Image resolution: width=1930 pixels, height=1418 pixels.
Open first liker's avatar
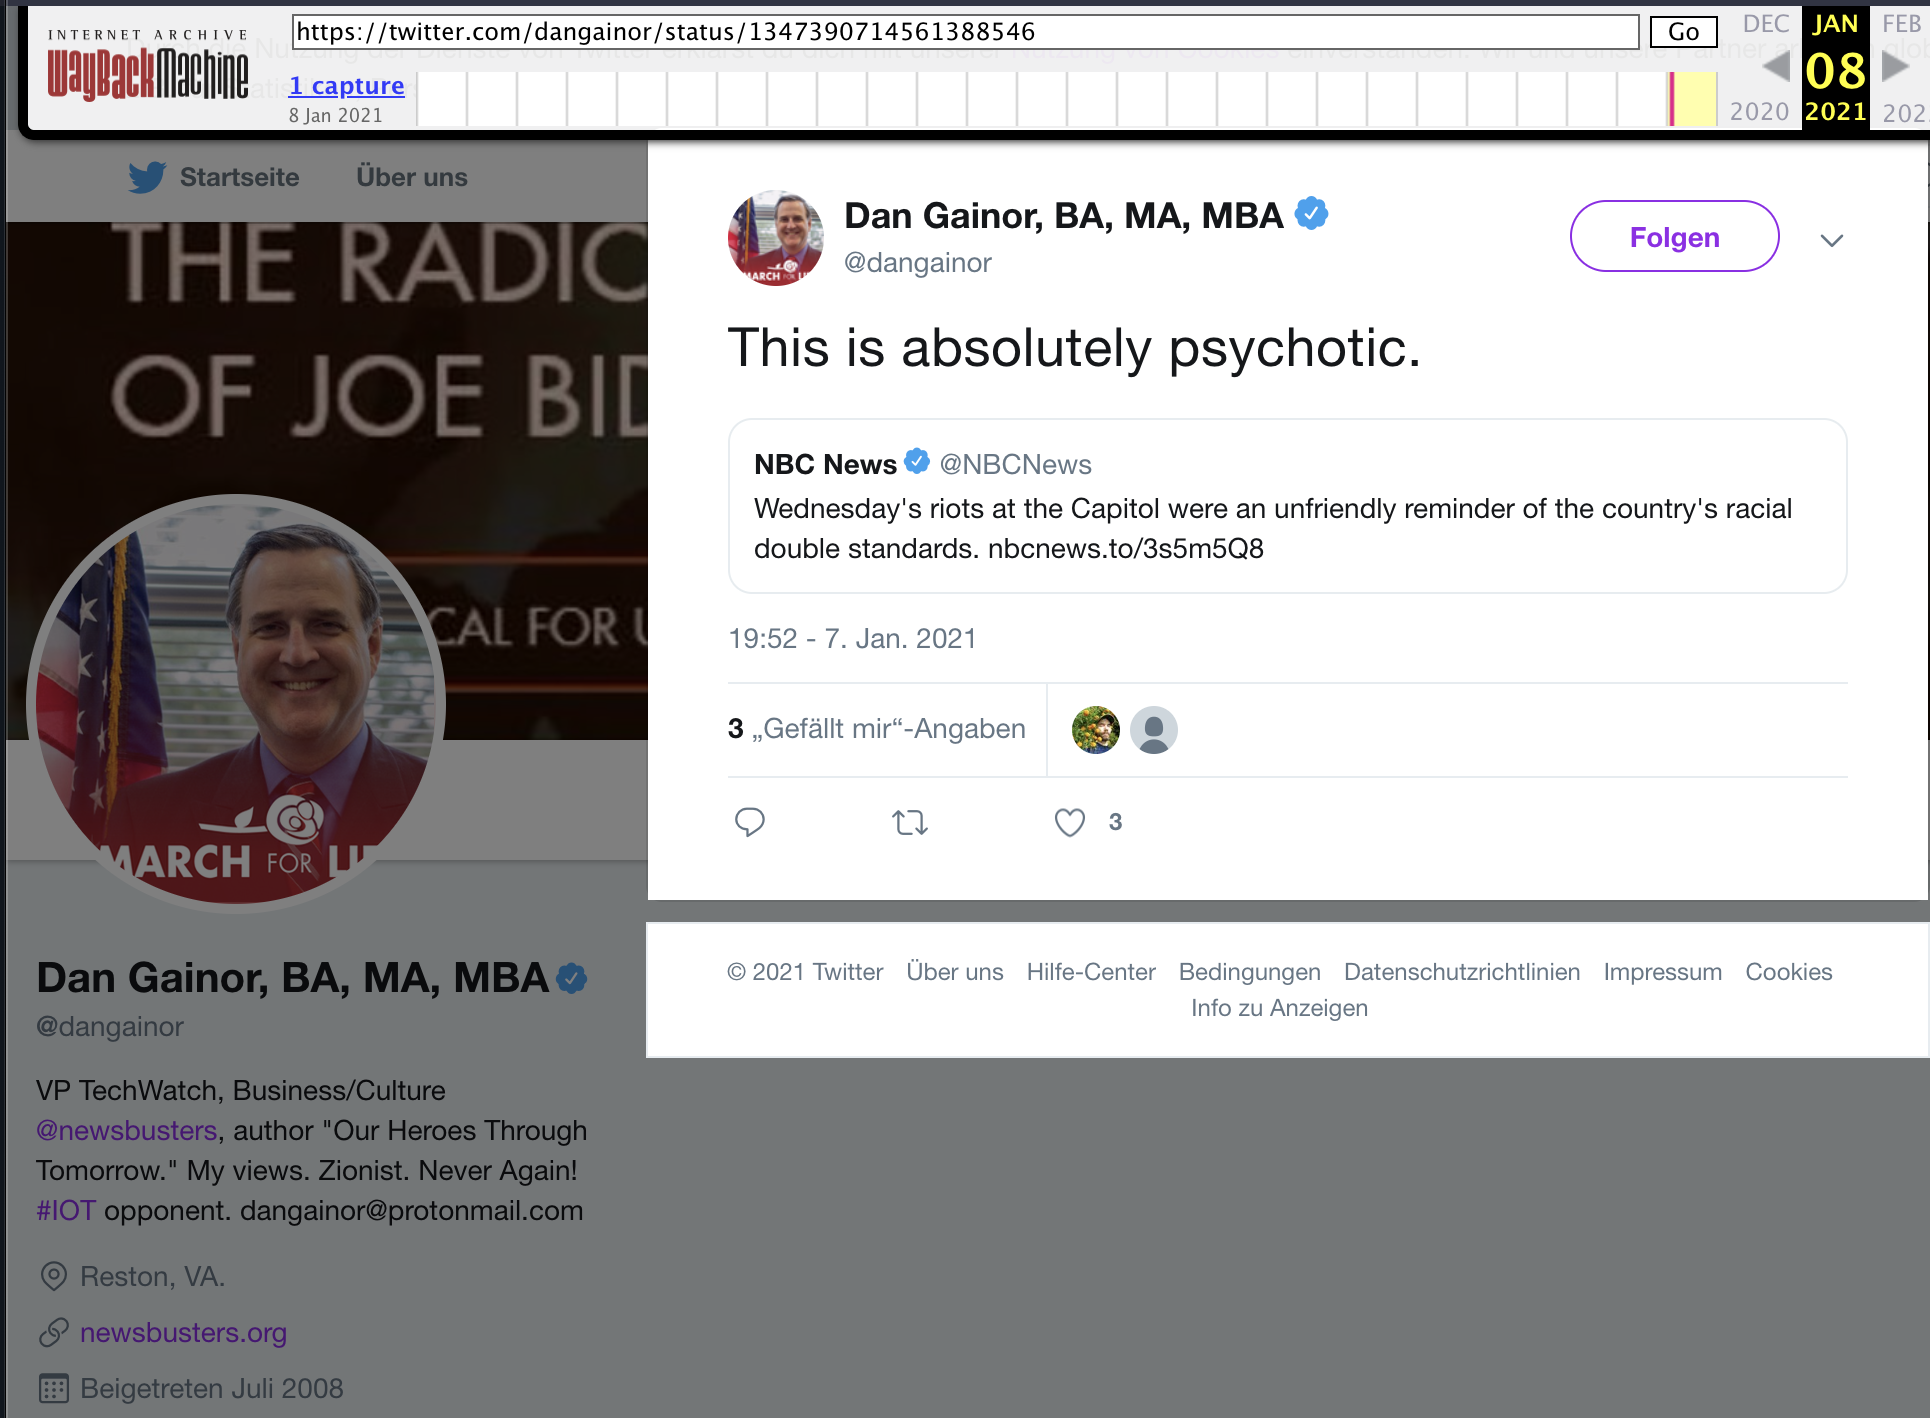1096,730
